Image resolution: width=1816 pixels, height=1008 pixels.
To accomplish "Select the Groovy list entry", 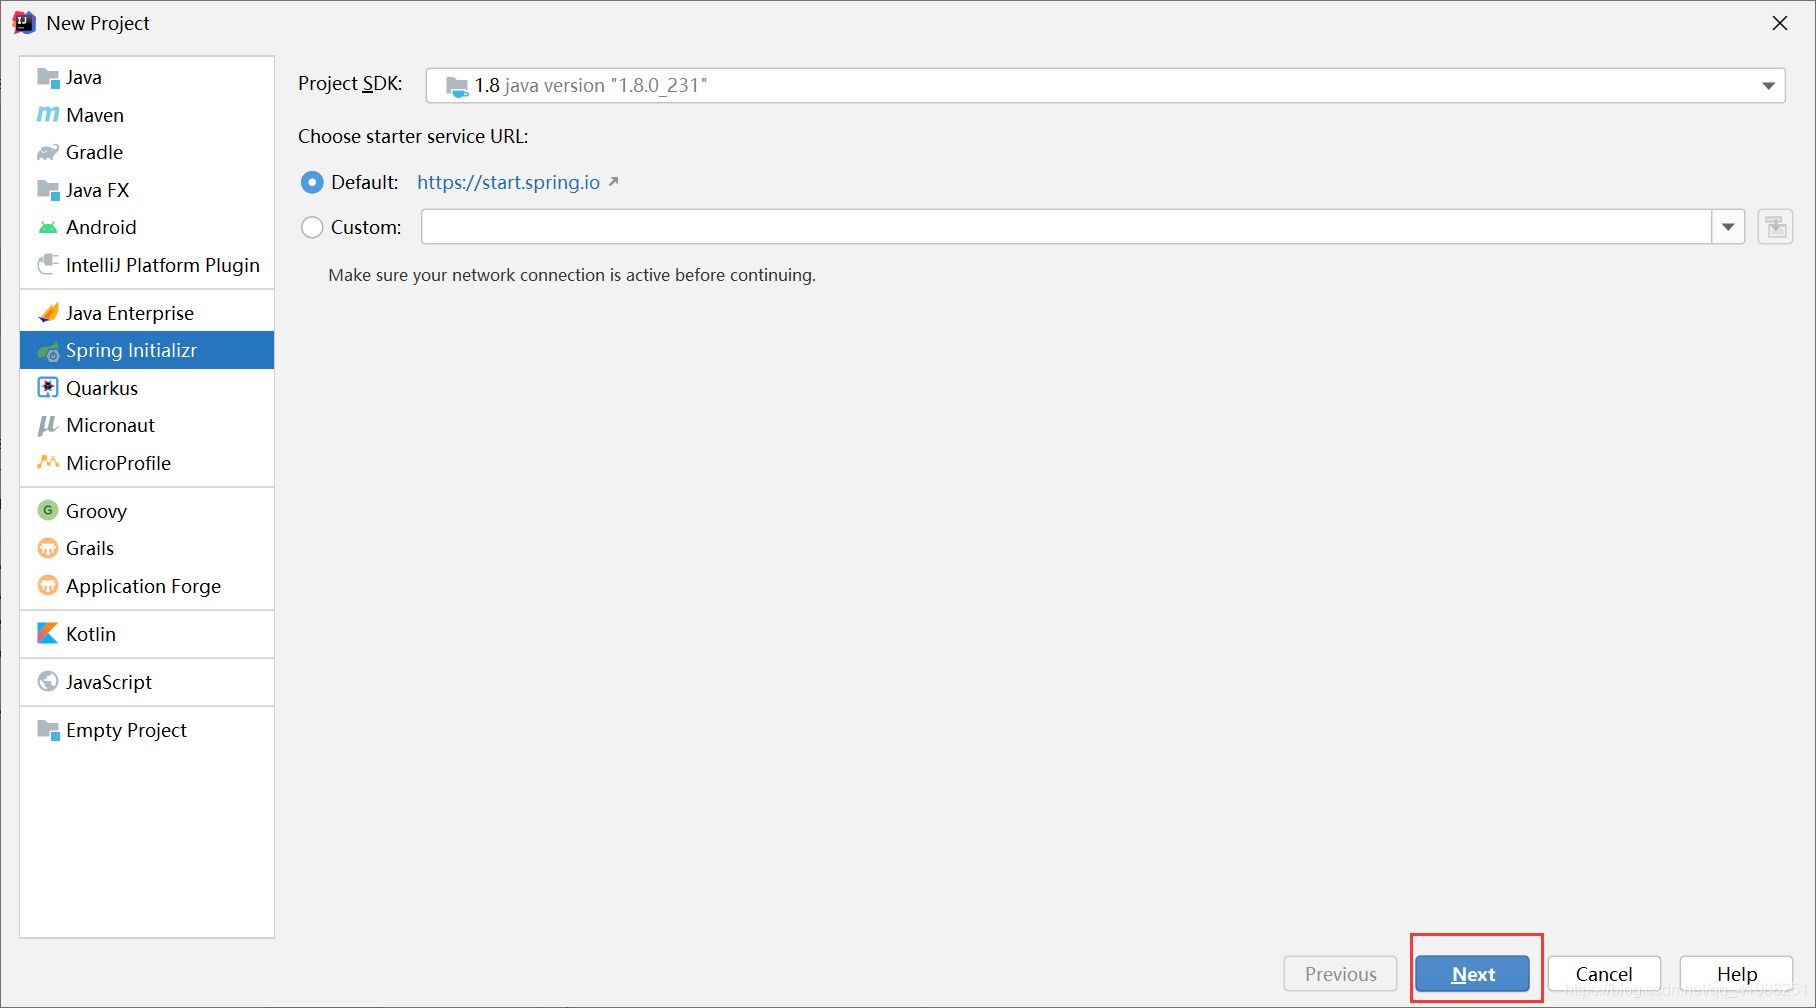I will pos(147,511).
